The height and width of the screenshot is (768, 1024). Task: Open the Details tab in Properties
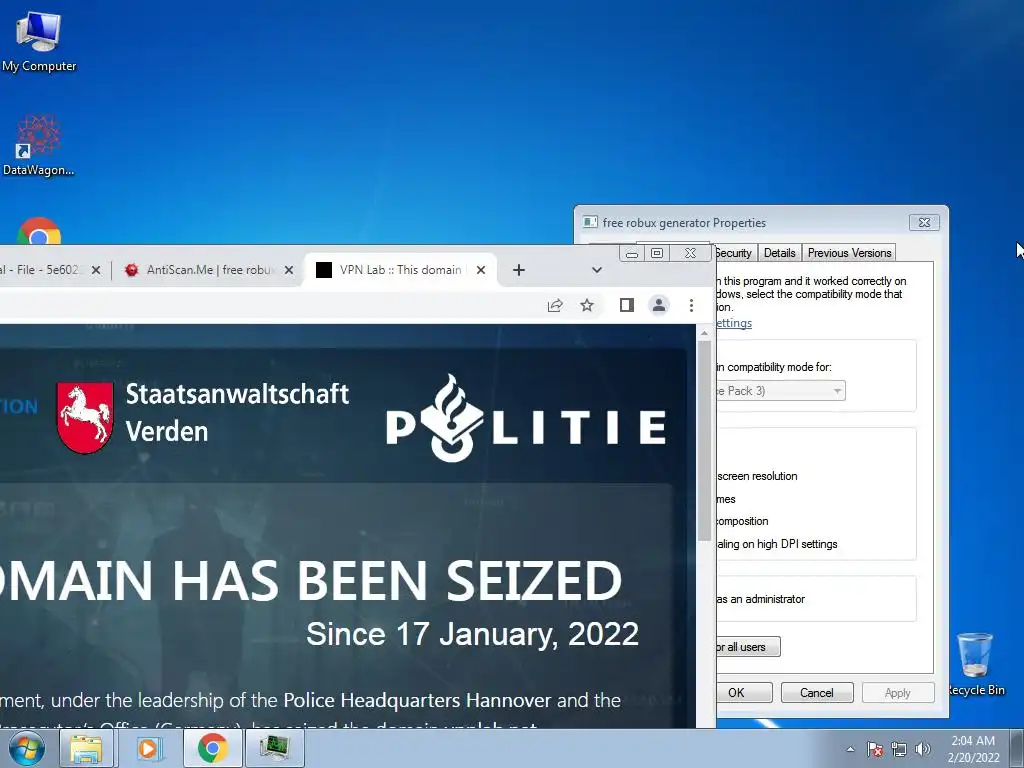[x=779, y=253]
